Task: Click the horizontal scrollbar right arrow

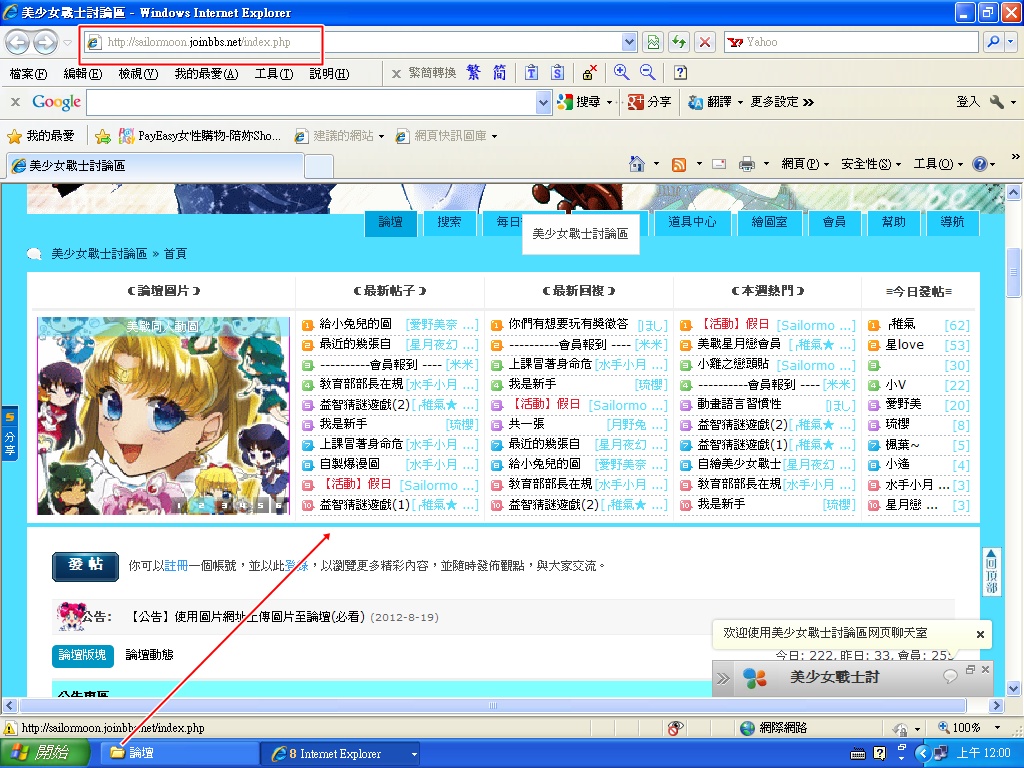Action: [x=996, y=705]
